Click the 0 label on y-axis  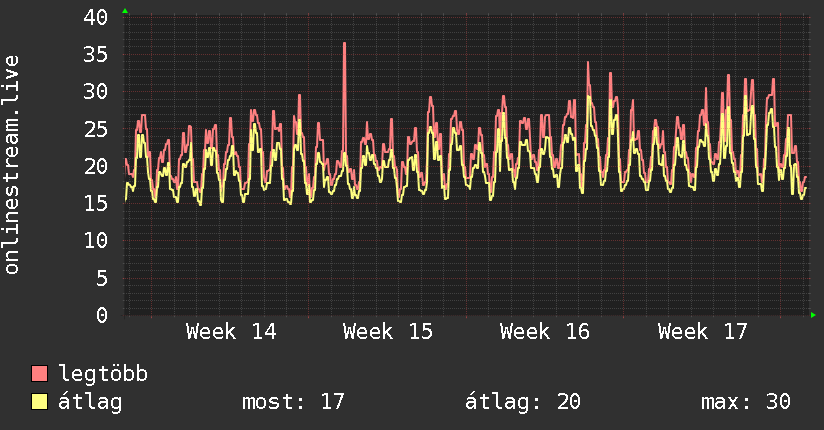click(102, 315)
